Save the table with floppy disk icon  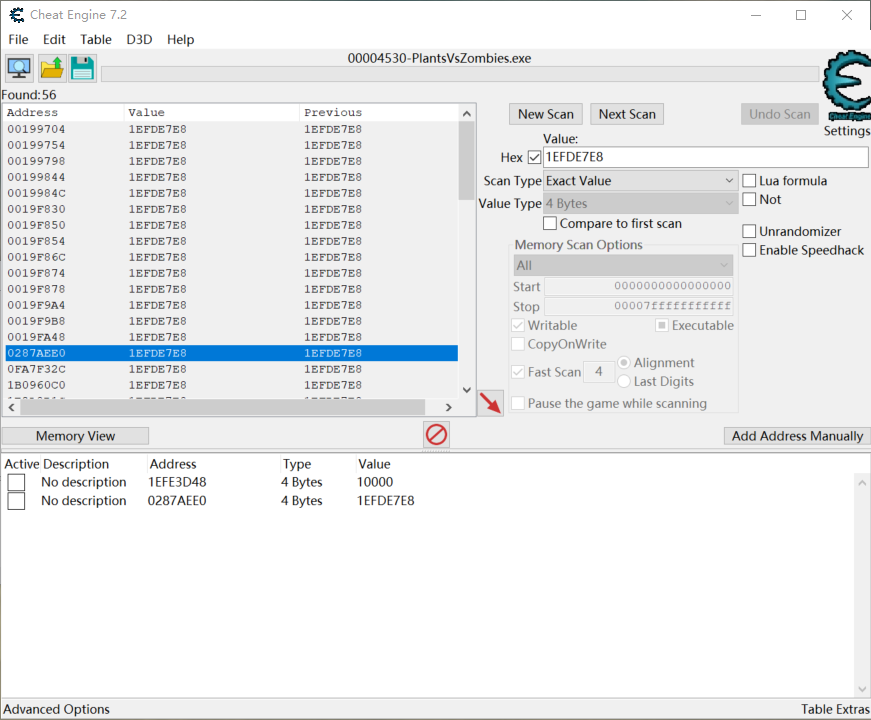(x=83, y=68)
